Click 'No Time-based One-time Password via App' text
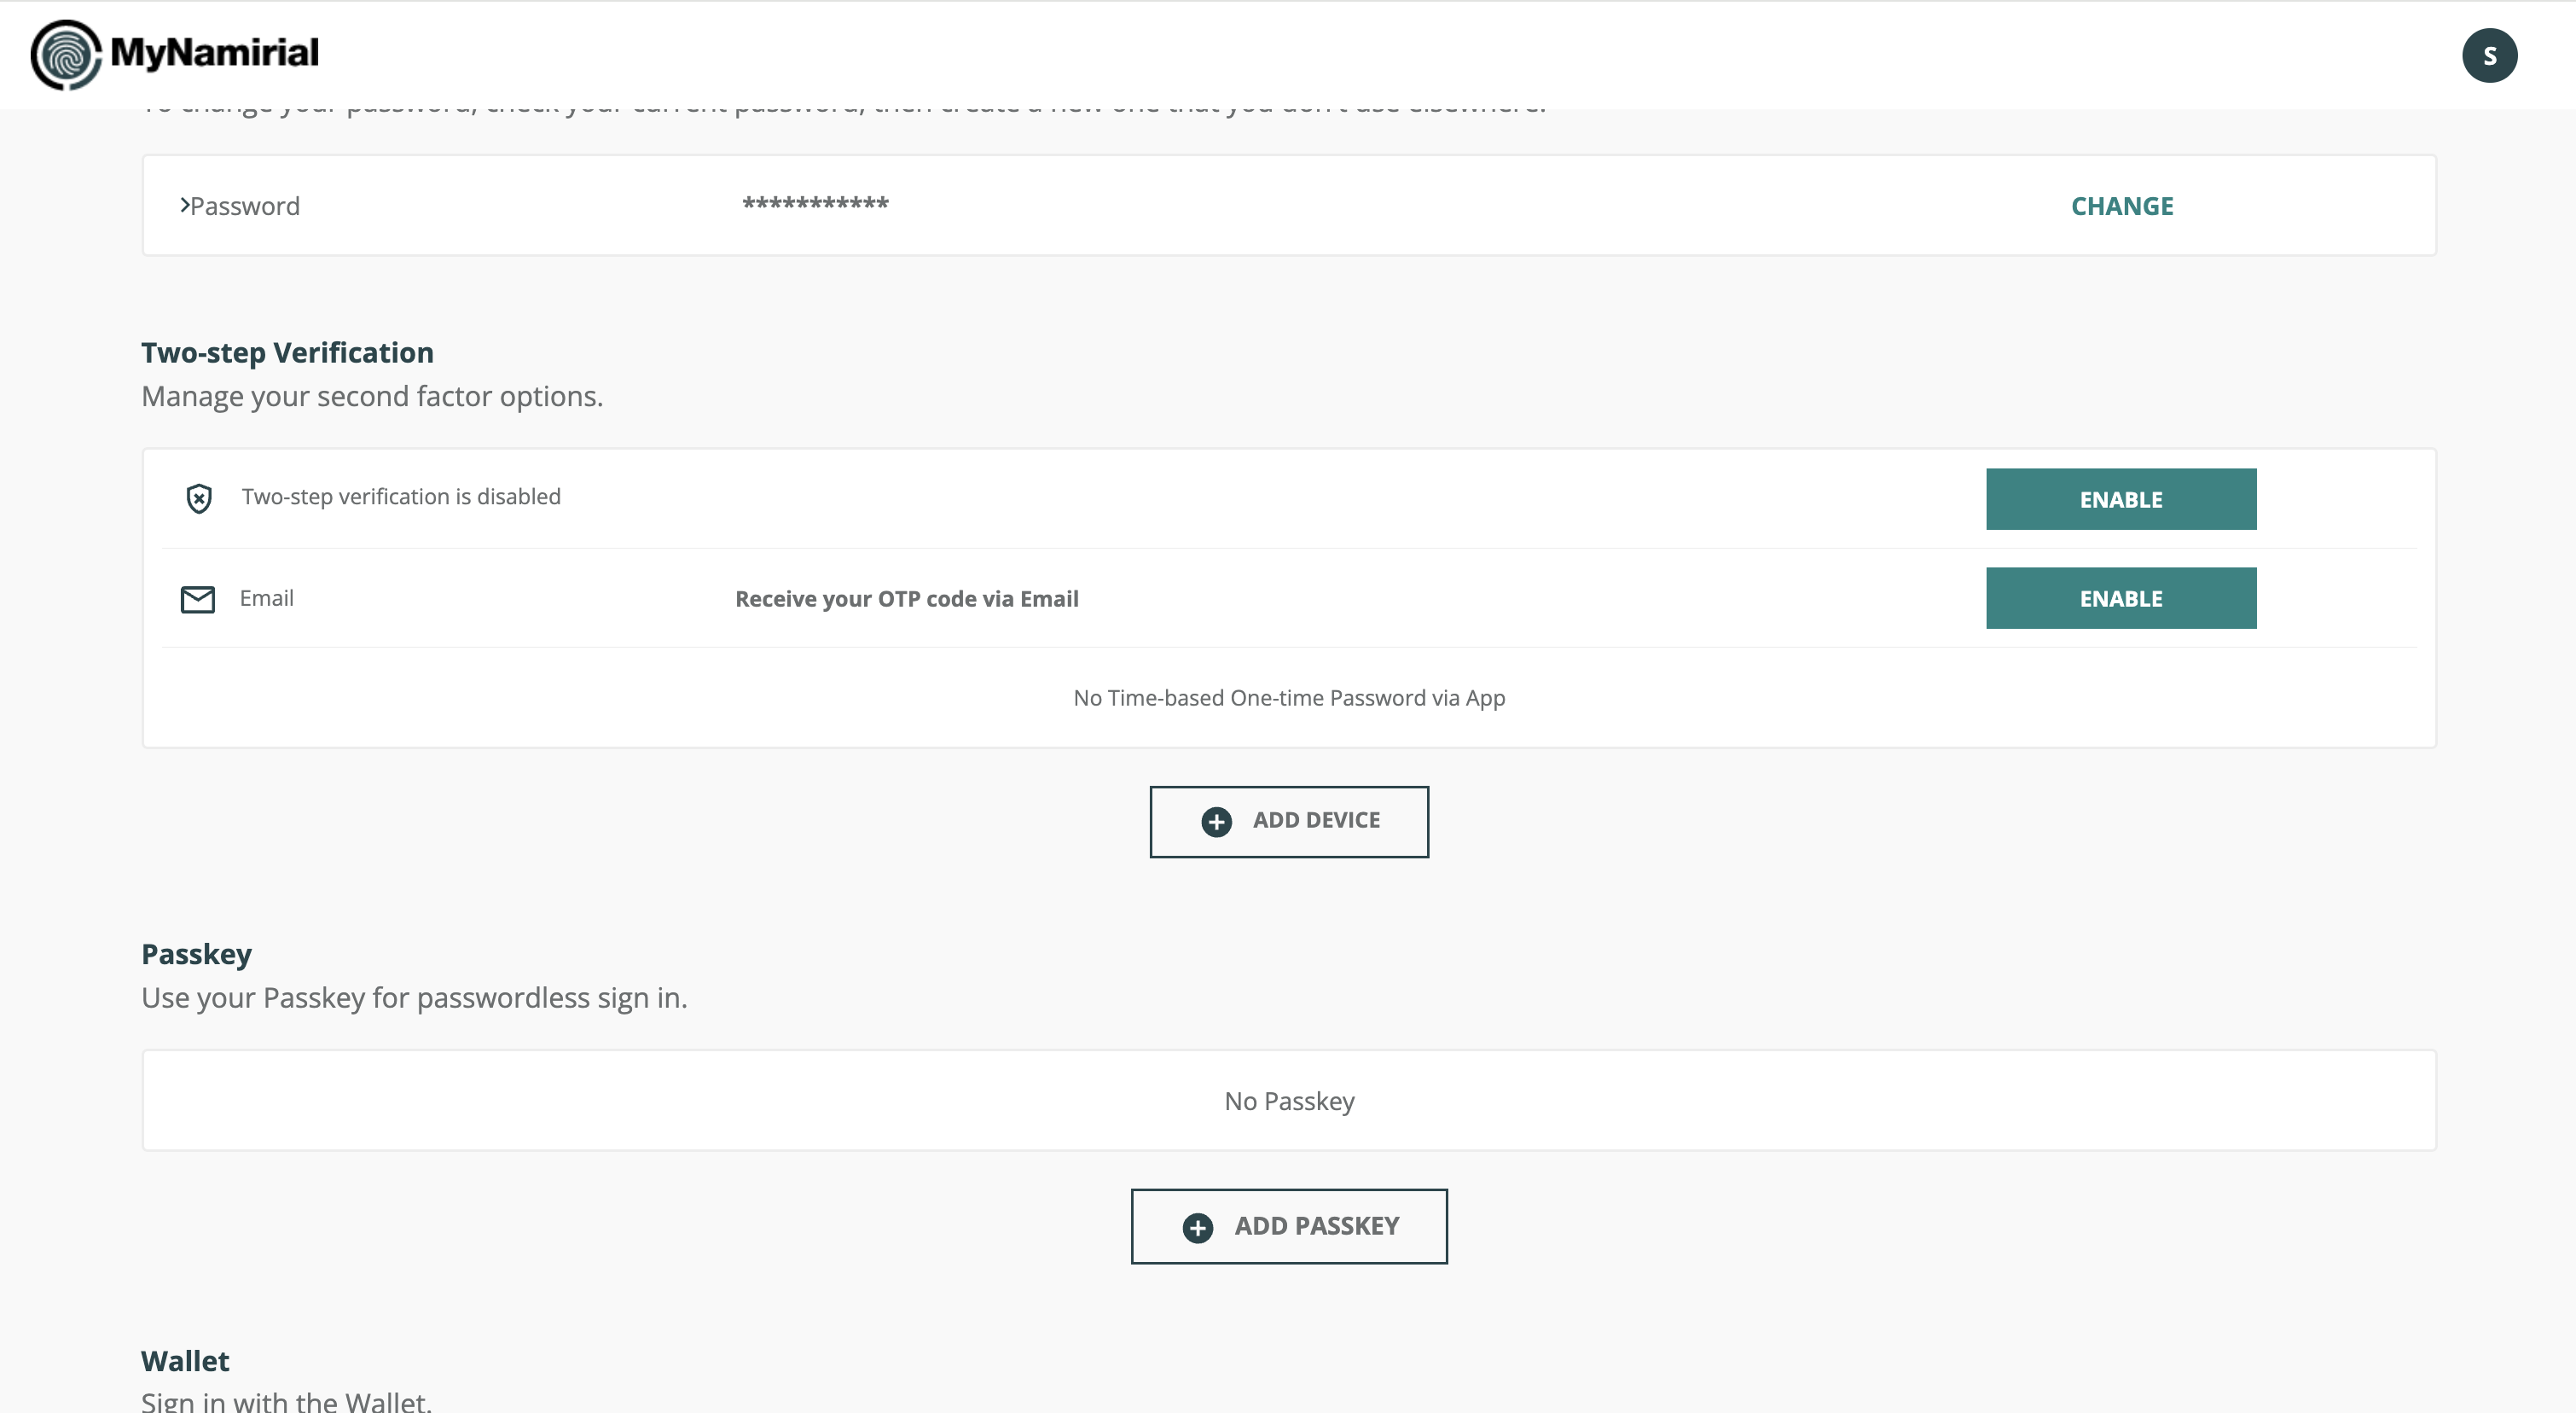2576x1413 pixels. point(1289,698)
